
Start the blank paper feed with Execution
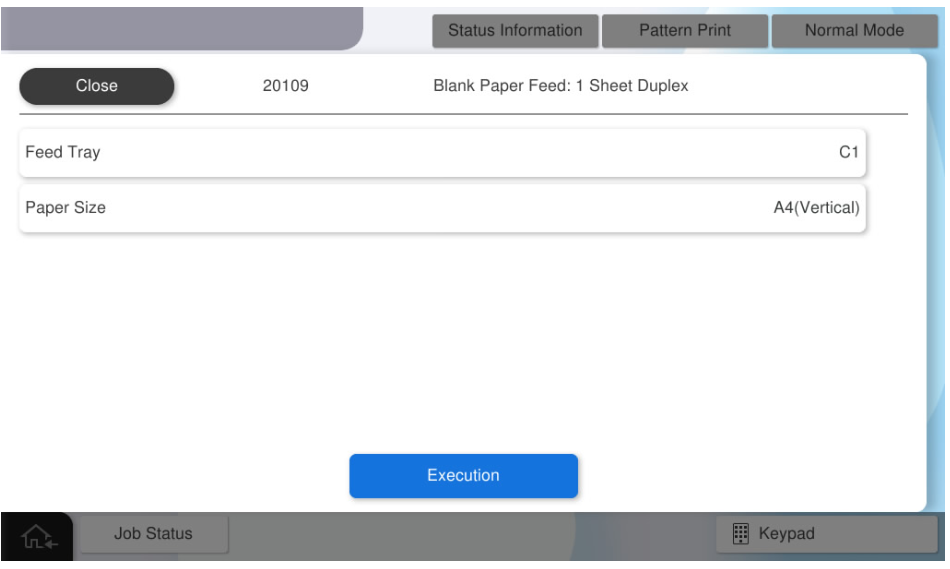(x=463, y=476)
